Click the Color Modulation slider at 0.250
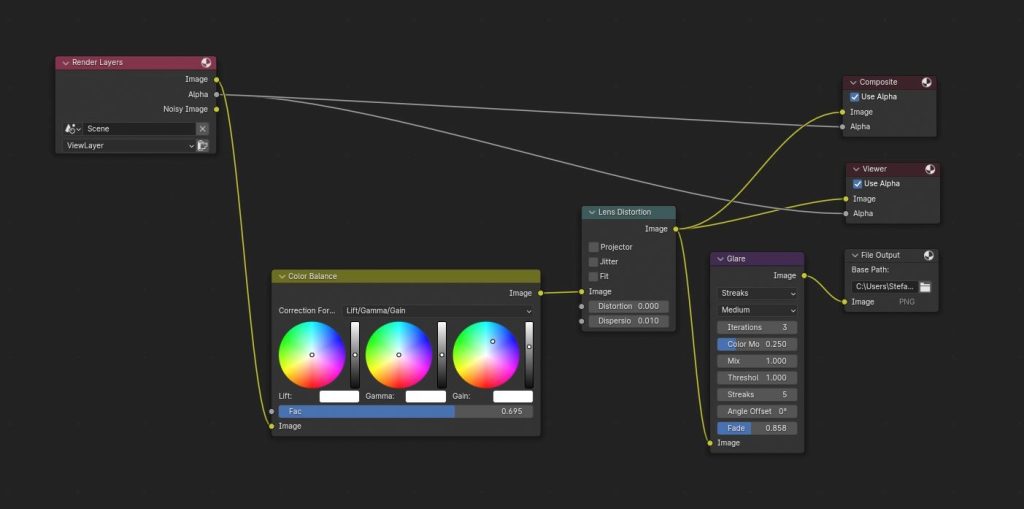 [x=757, y=344]
